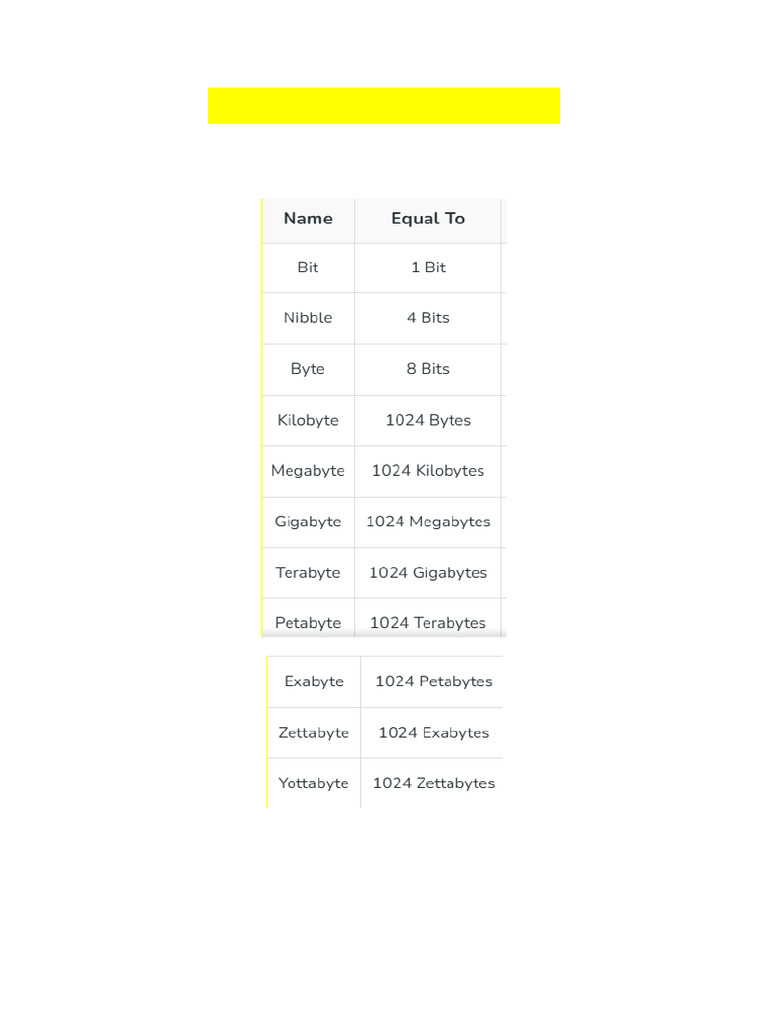This screenshot has width=768, height=1024.
Task: Click the 1 Bit value cell
Action: coord(428,268)
